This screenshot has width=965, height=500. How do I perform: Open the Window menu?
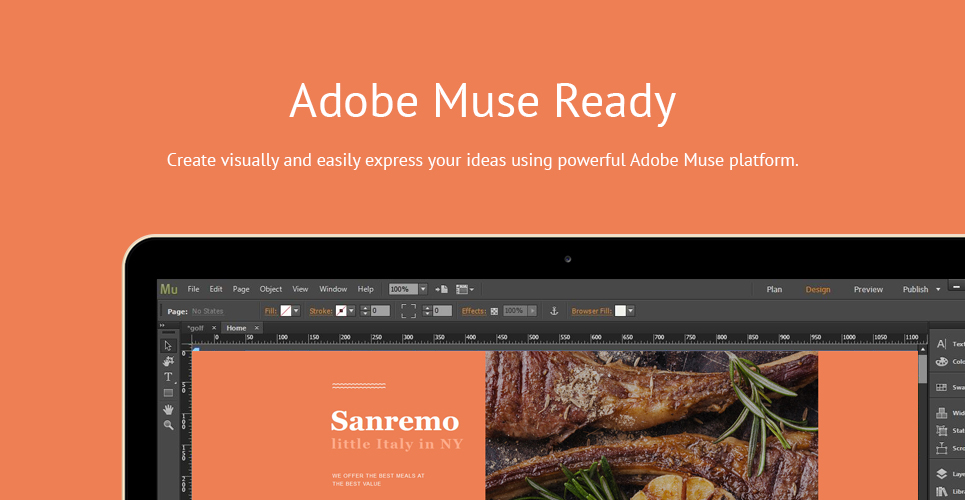[333, 289]
